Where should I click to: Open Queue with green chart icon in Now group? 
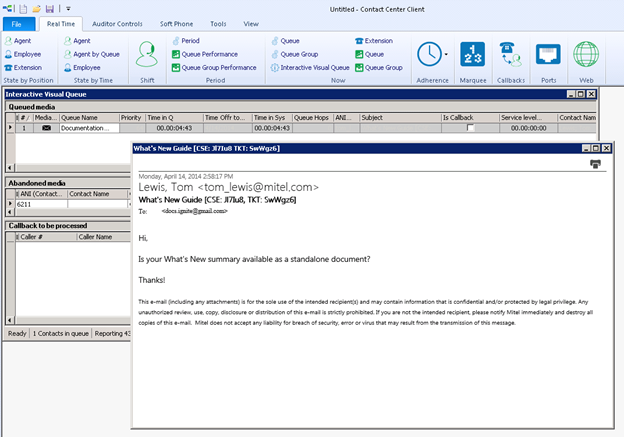370,54
